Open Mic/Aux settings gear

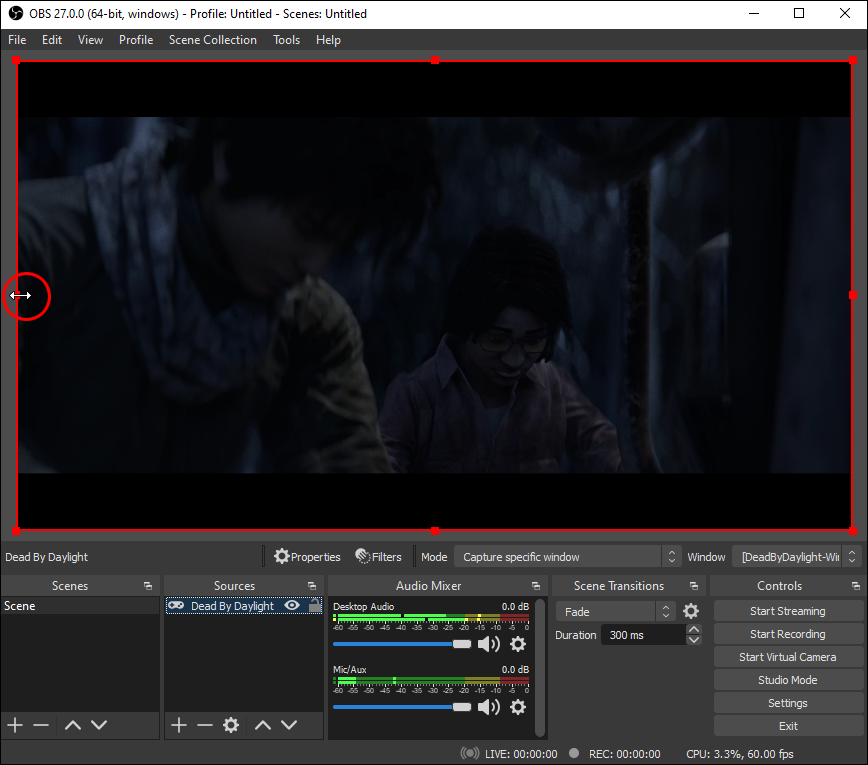pos(518,707)
